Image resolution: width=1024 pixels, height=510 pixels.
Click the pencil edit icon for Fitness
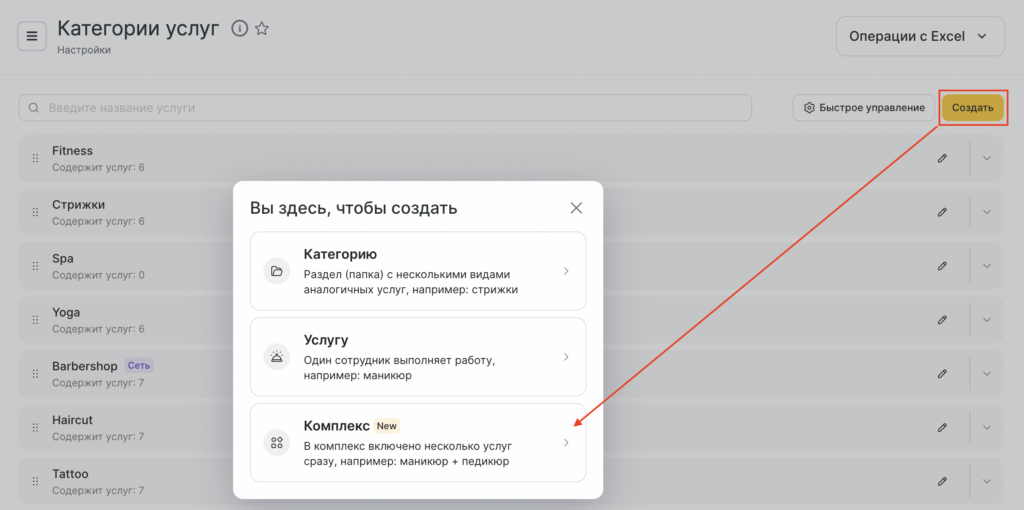[x=942, y=158]
